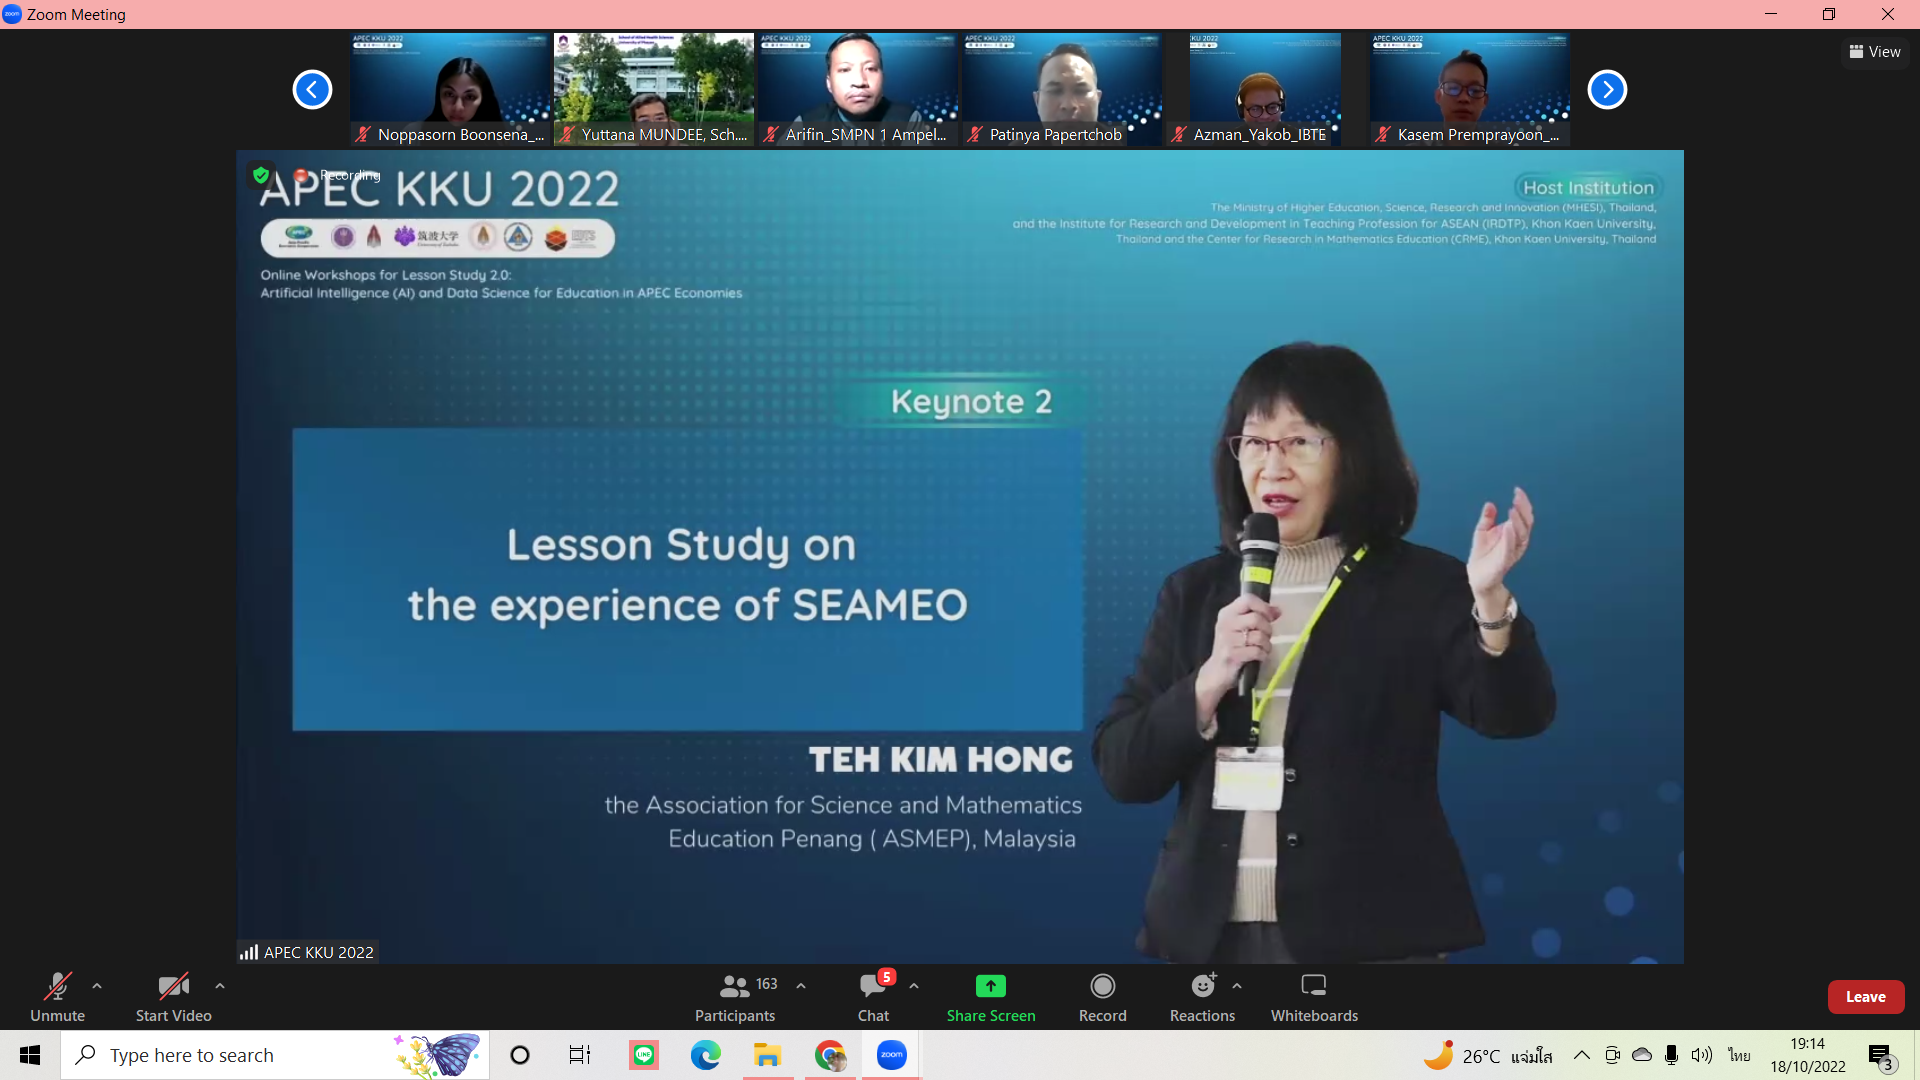Click the green encryption shield icon
This screenshot has height=1080, width=1920.
[x=261, y=175]
